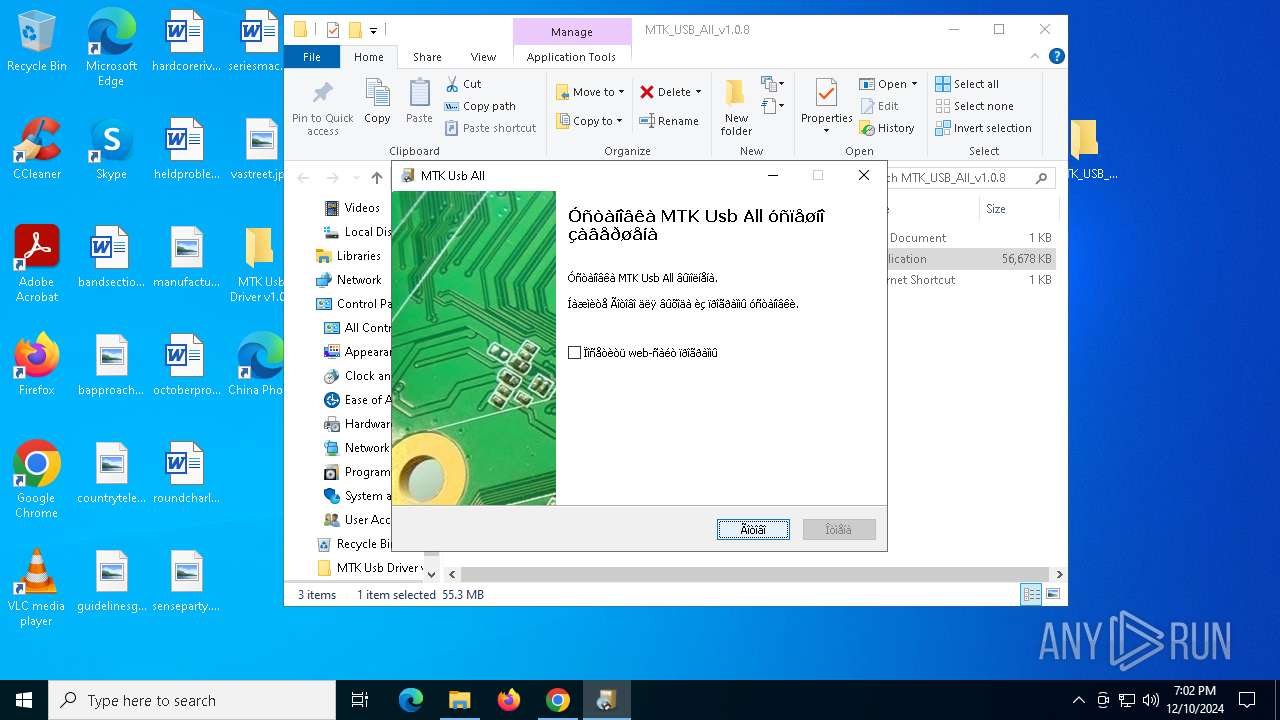Open File Explorer from the taskbar
Screen dimensions: 1280x720
click(x=459, y=700)
